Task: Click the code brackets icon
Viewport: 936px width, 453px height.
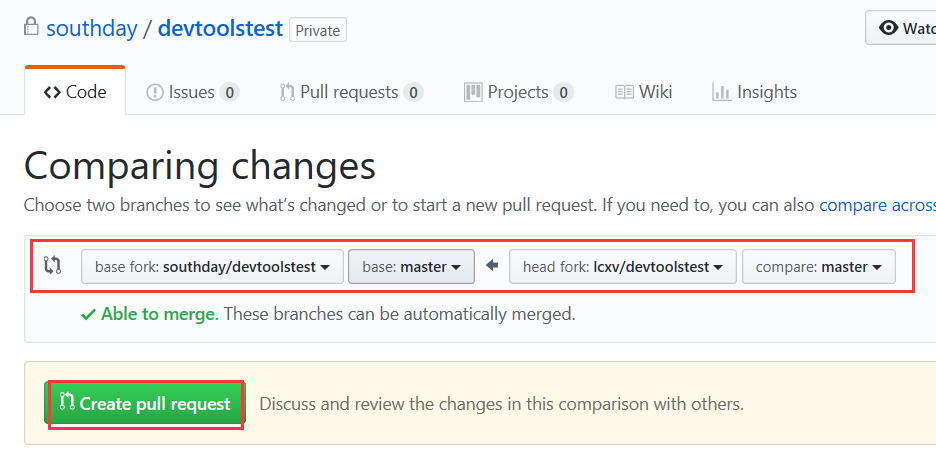Action: 52,93
